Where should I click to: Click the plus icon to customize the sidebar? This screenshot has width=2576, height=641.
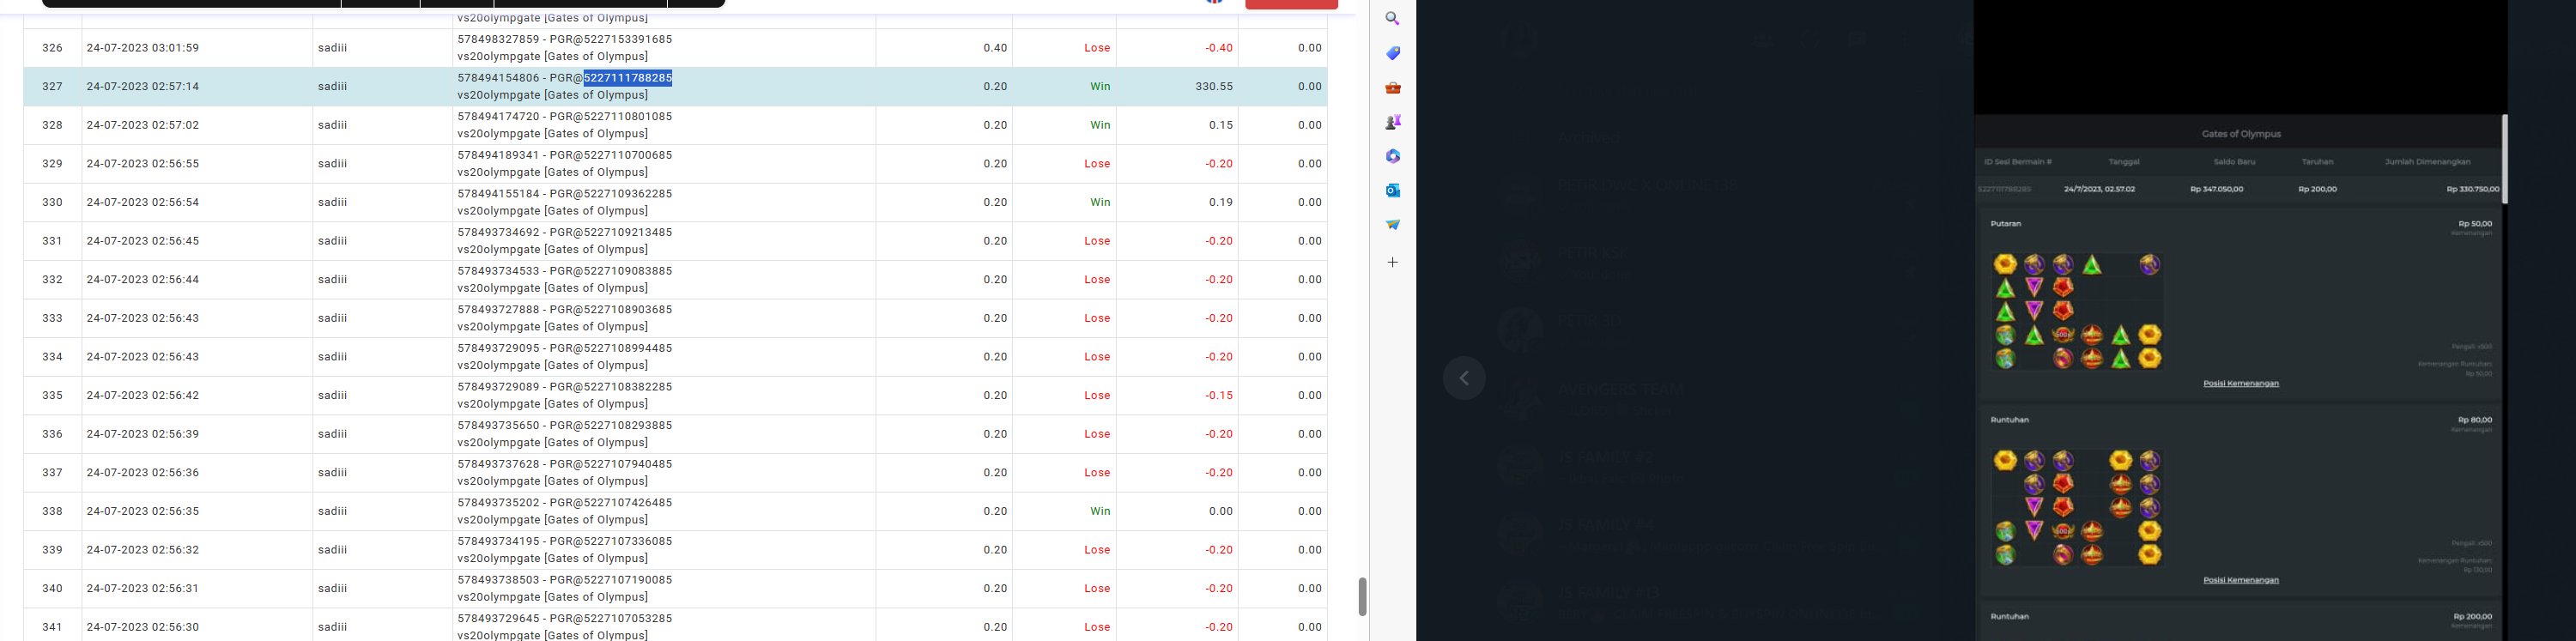pos(1392,262)
